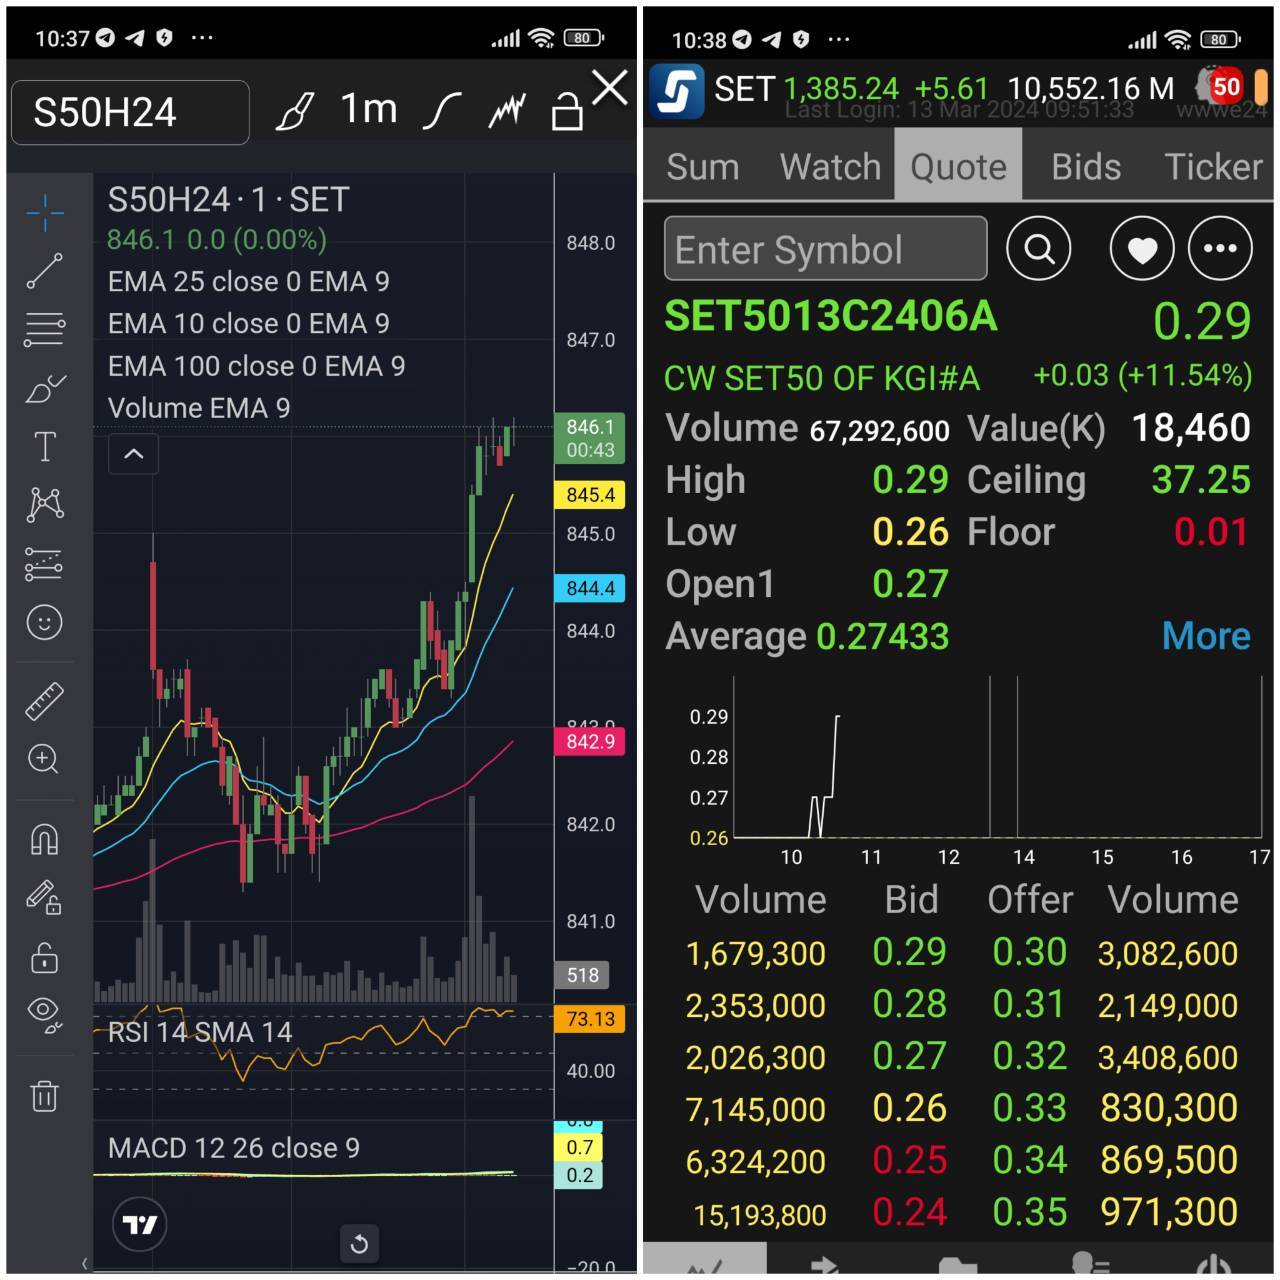
Task: Open the indicators icon in top toolbar
Action: (507, 111)
